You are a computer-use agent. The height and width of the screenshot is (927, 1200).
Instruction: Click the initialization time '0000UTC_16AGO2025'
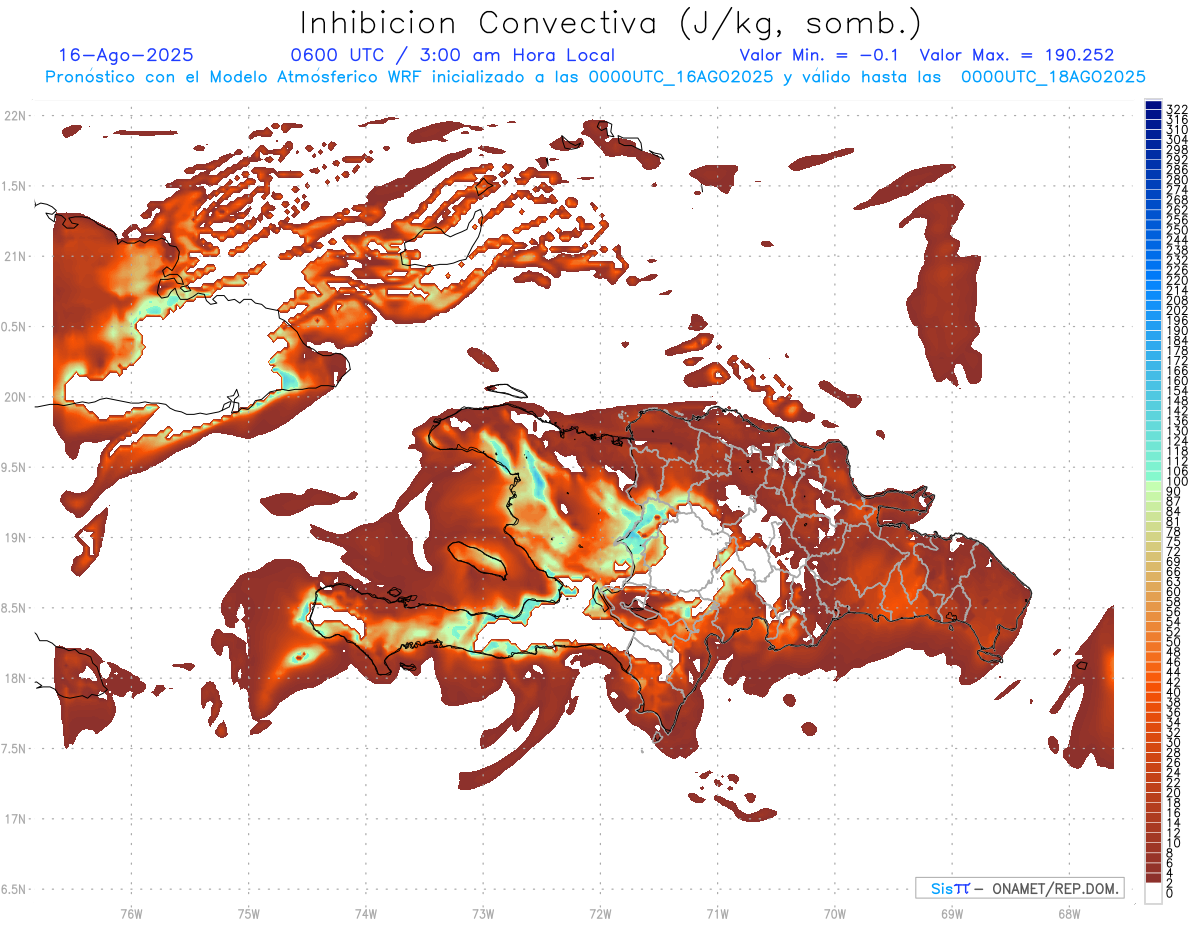tap(680, 77)
